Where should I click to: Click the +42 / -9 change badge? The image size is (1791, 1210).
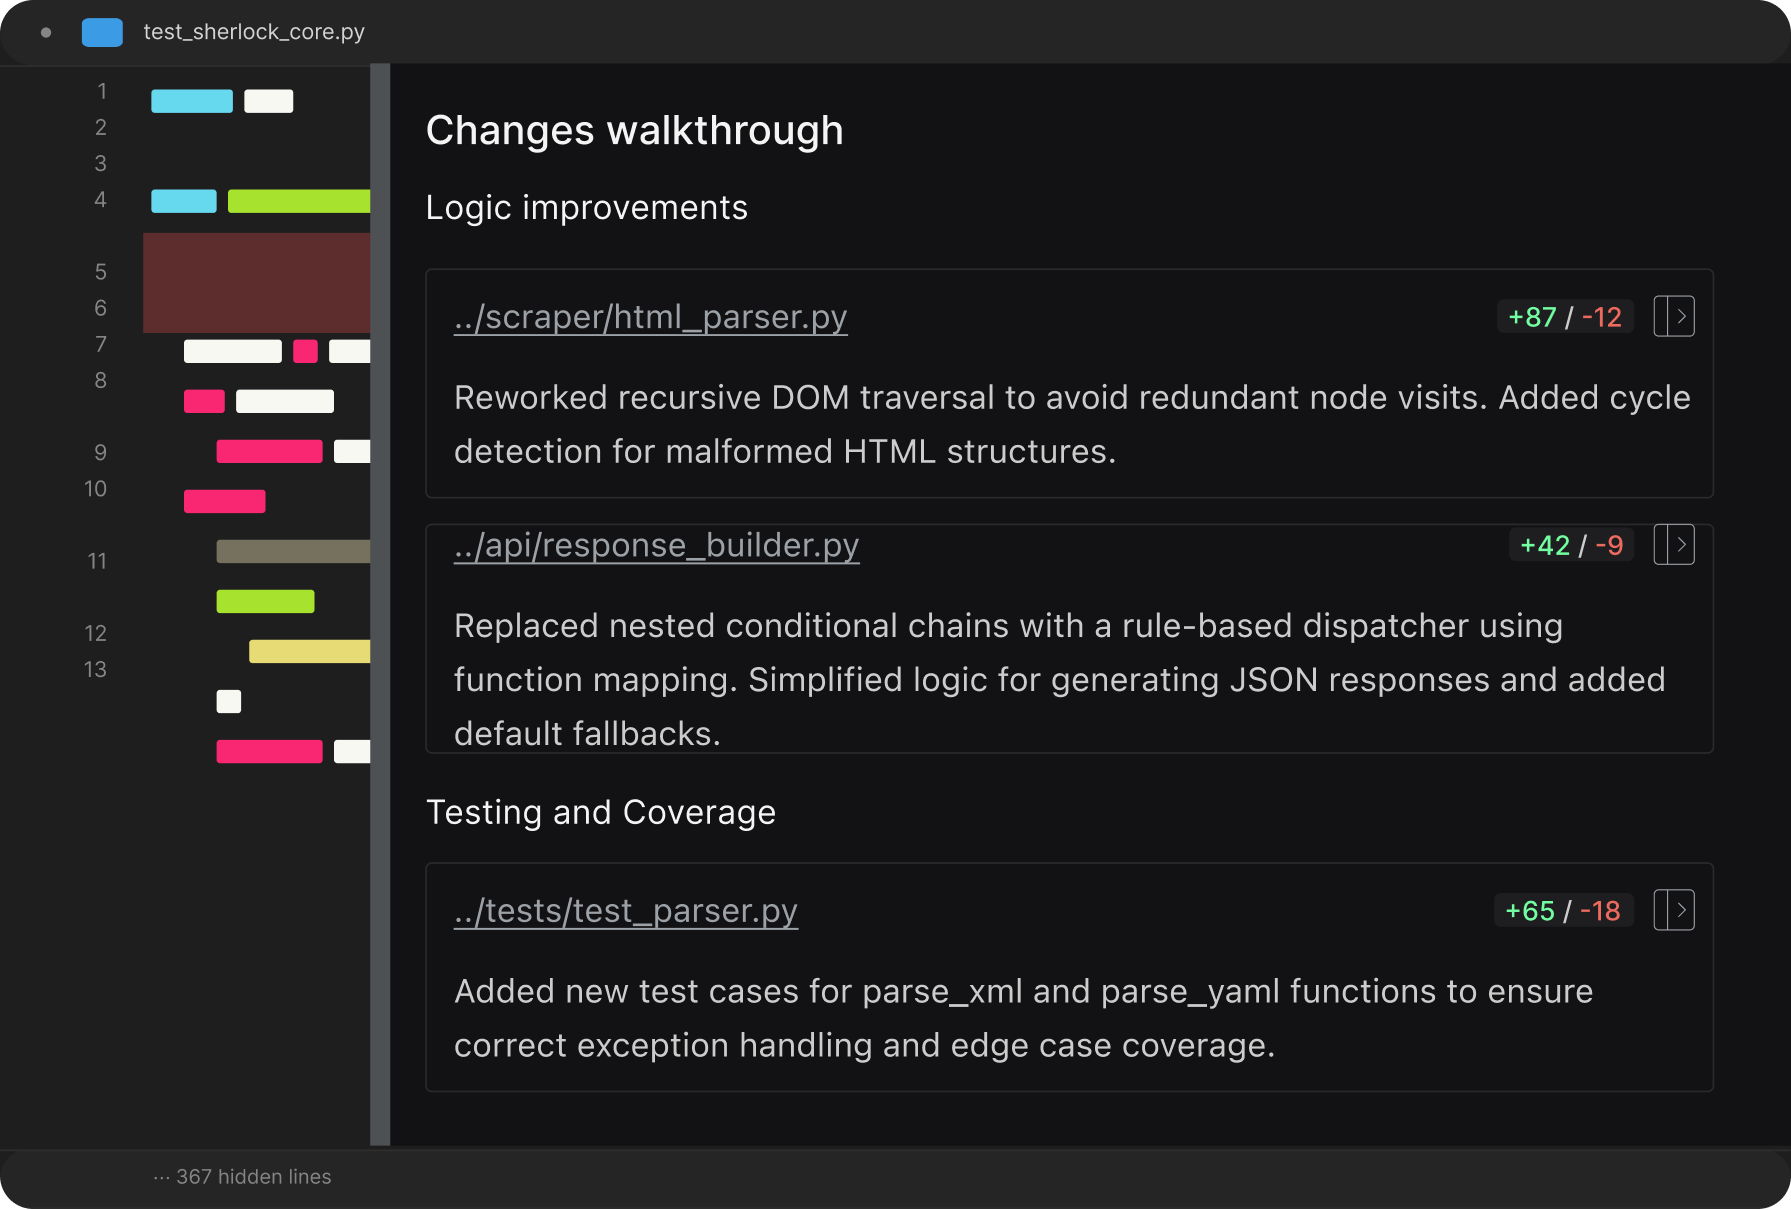tap(1570, 545)
